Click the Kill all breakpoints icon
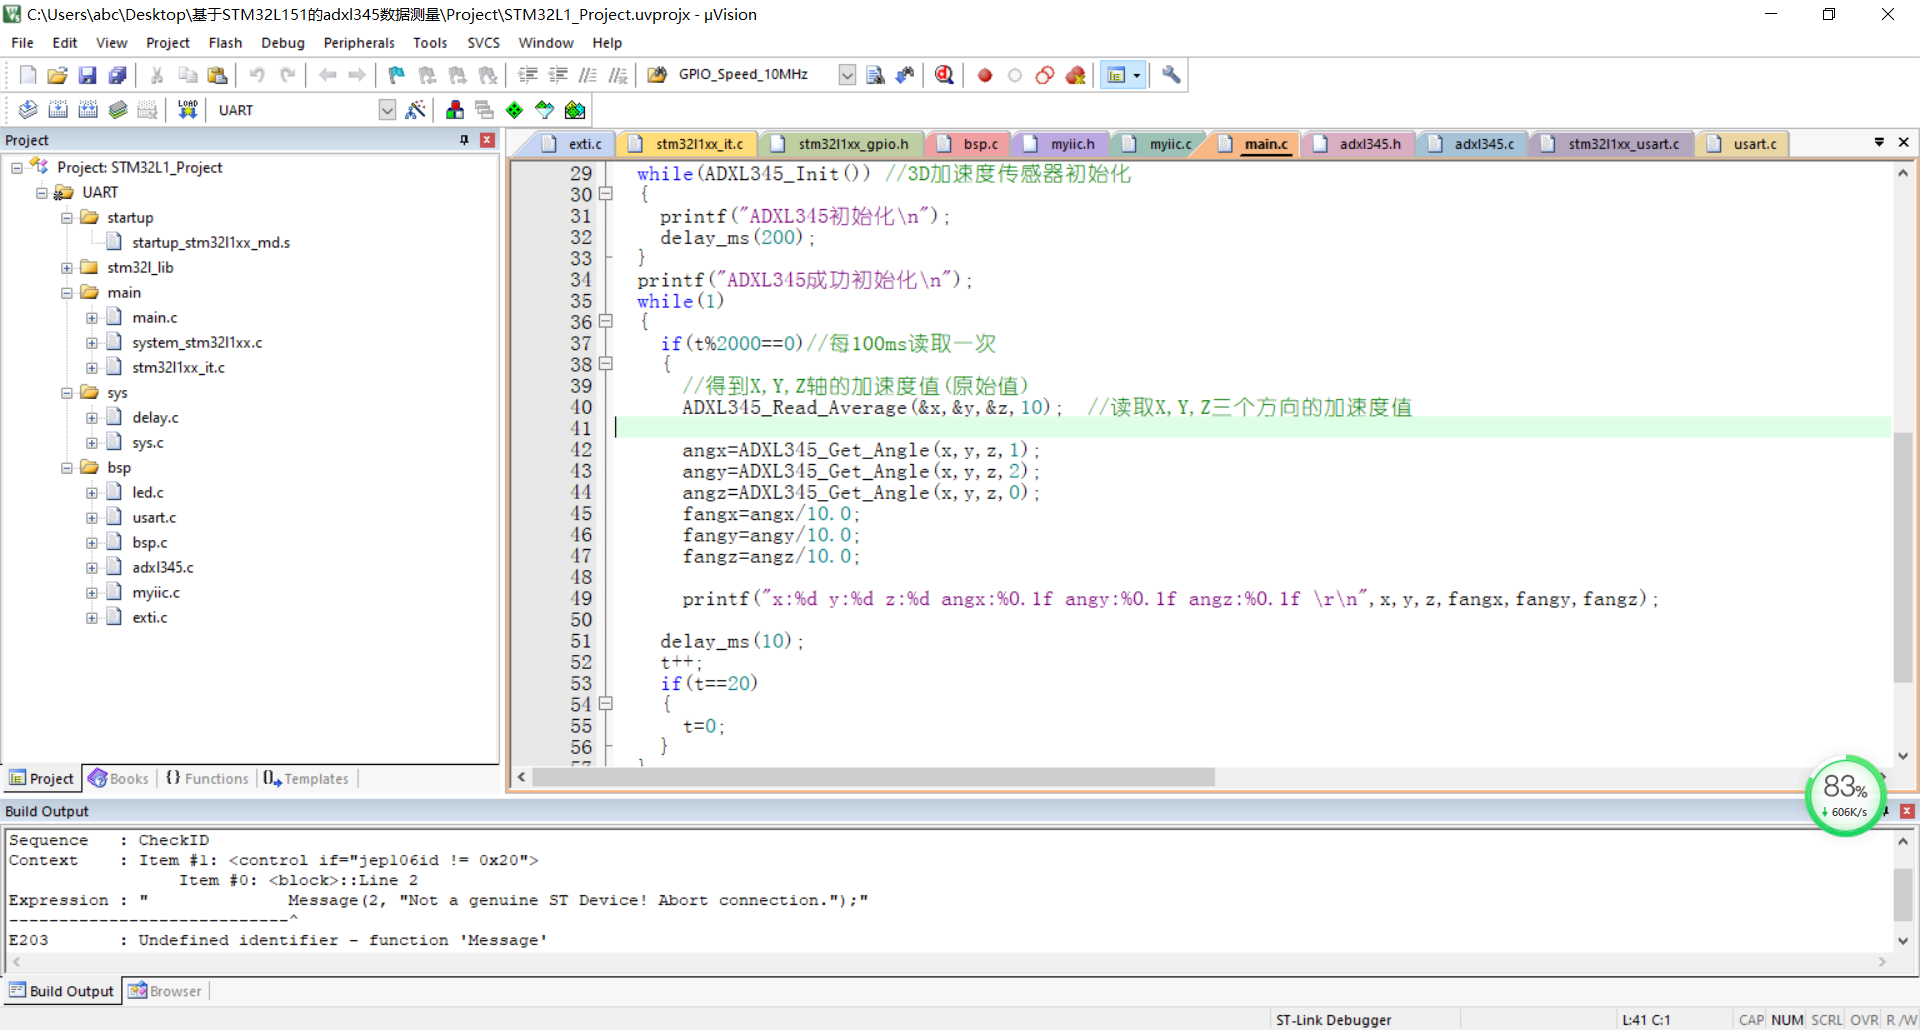Screen dimensions: 1920x1030 point(1075,75)
